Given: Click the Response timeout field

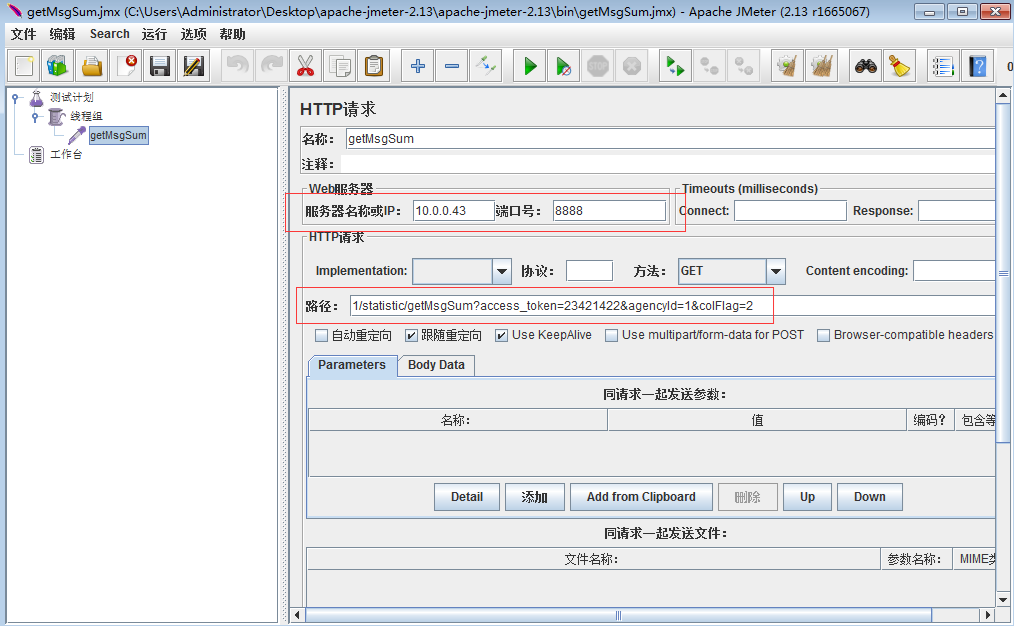Looking at the screenshot, I should click(956, 211).
